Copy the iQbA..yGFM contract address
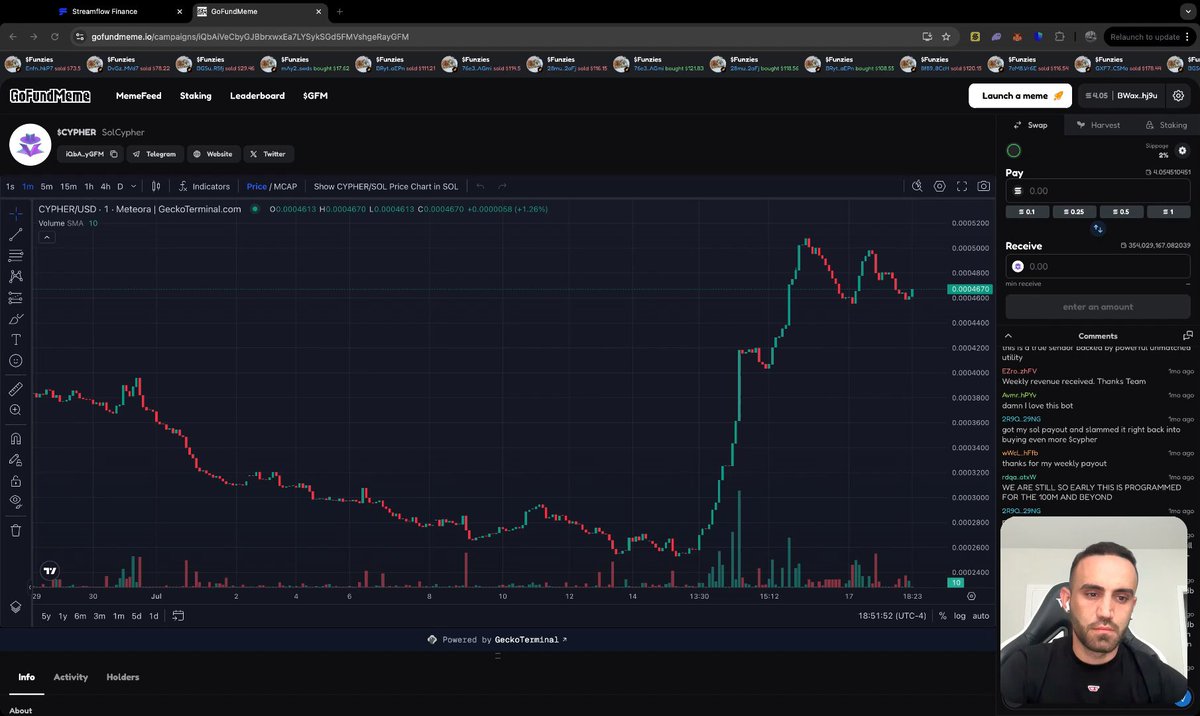This screenshot has width=1200, height=716. [x=114, y=154]
